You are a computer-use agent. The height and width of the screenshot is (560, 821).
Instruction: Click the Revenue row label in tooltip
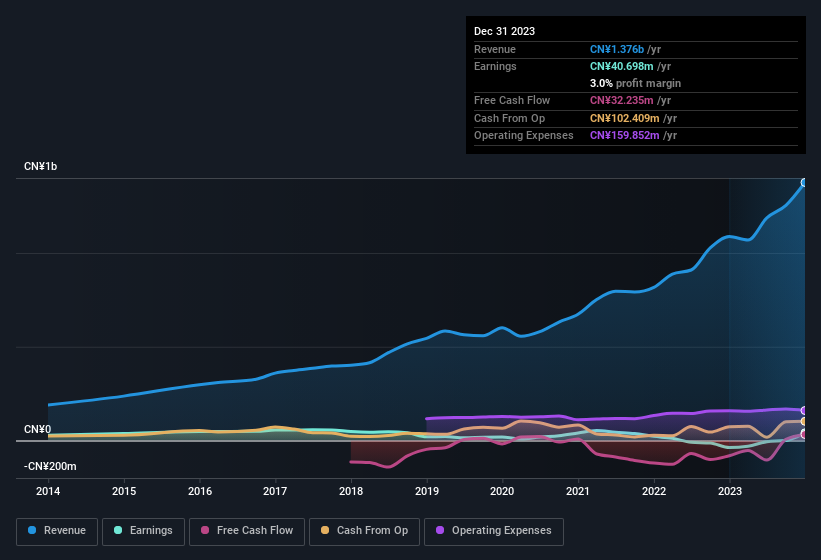coord(495,49)
